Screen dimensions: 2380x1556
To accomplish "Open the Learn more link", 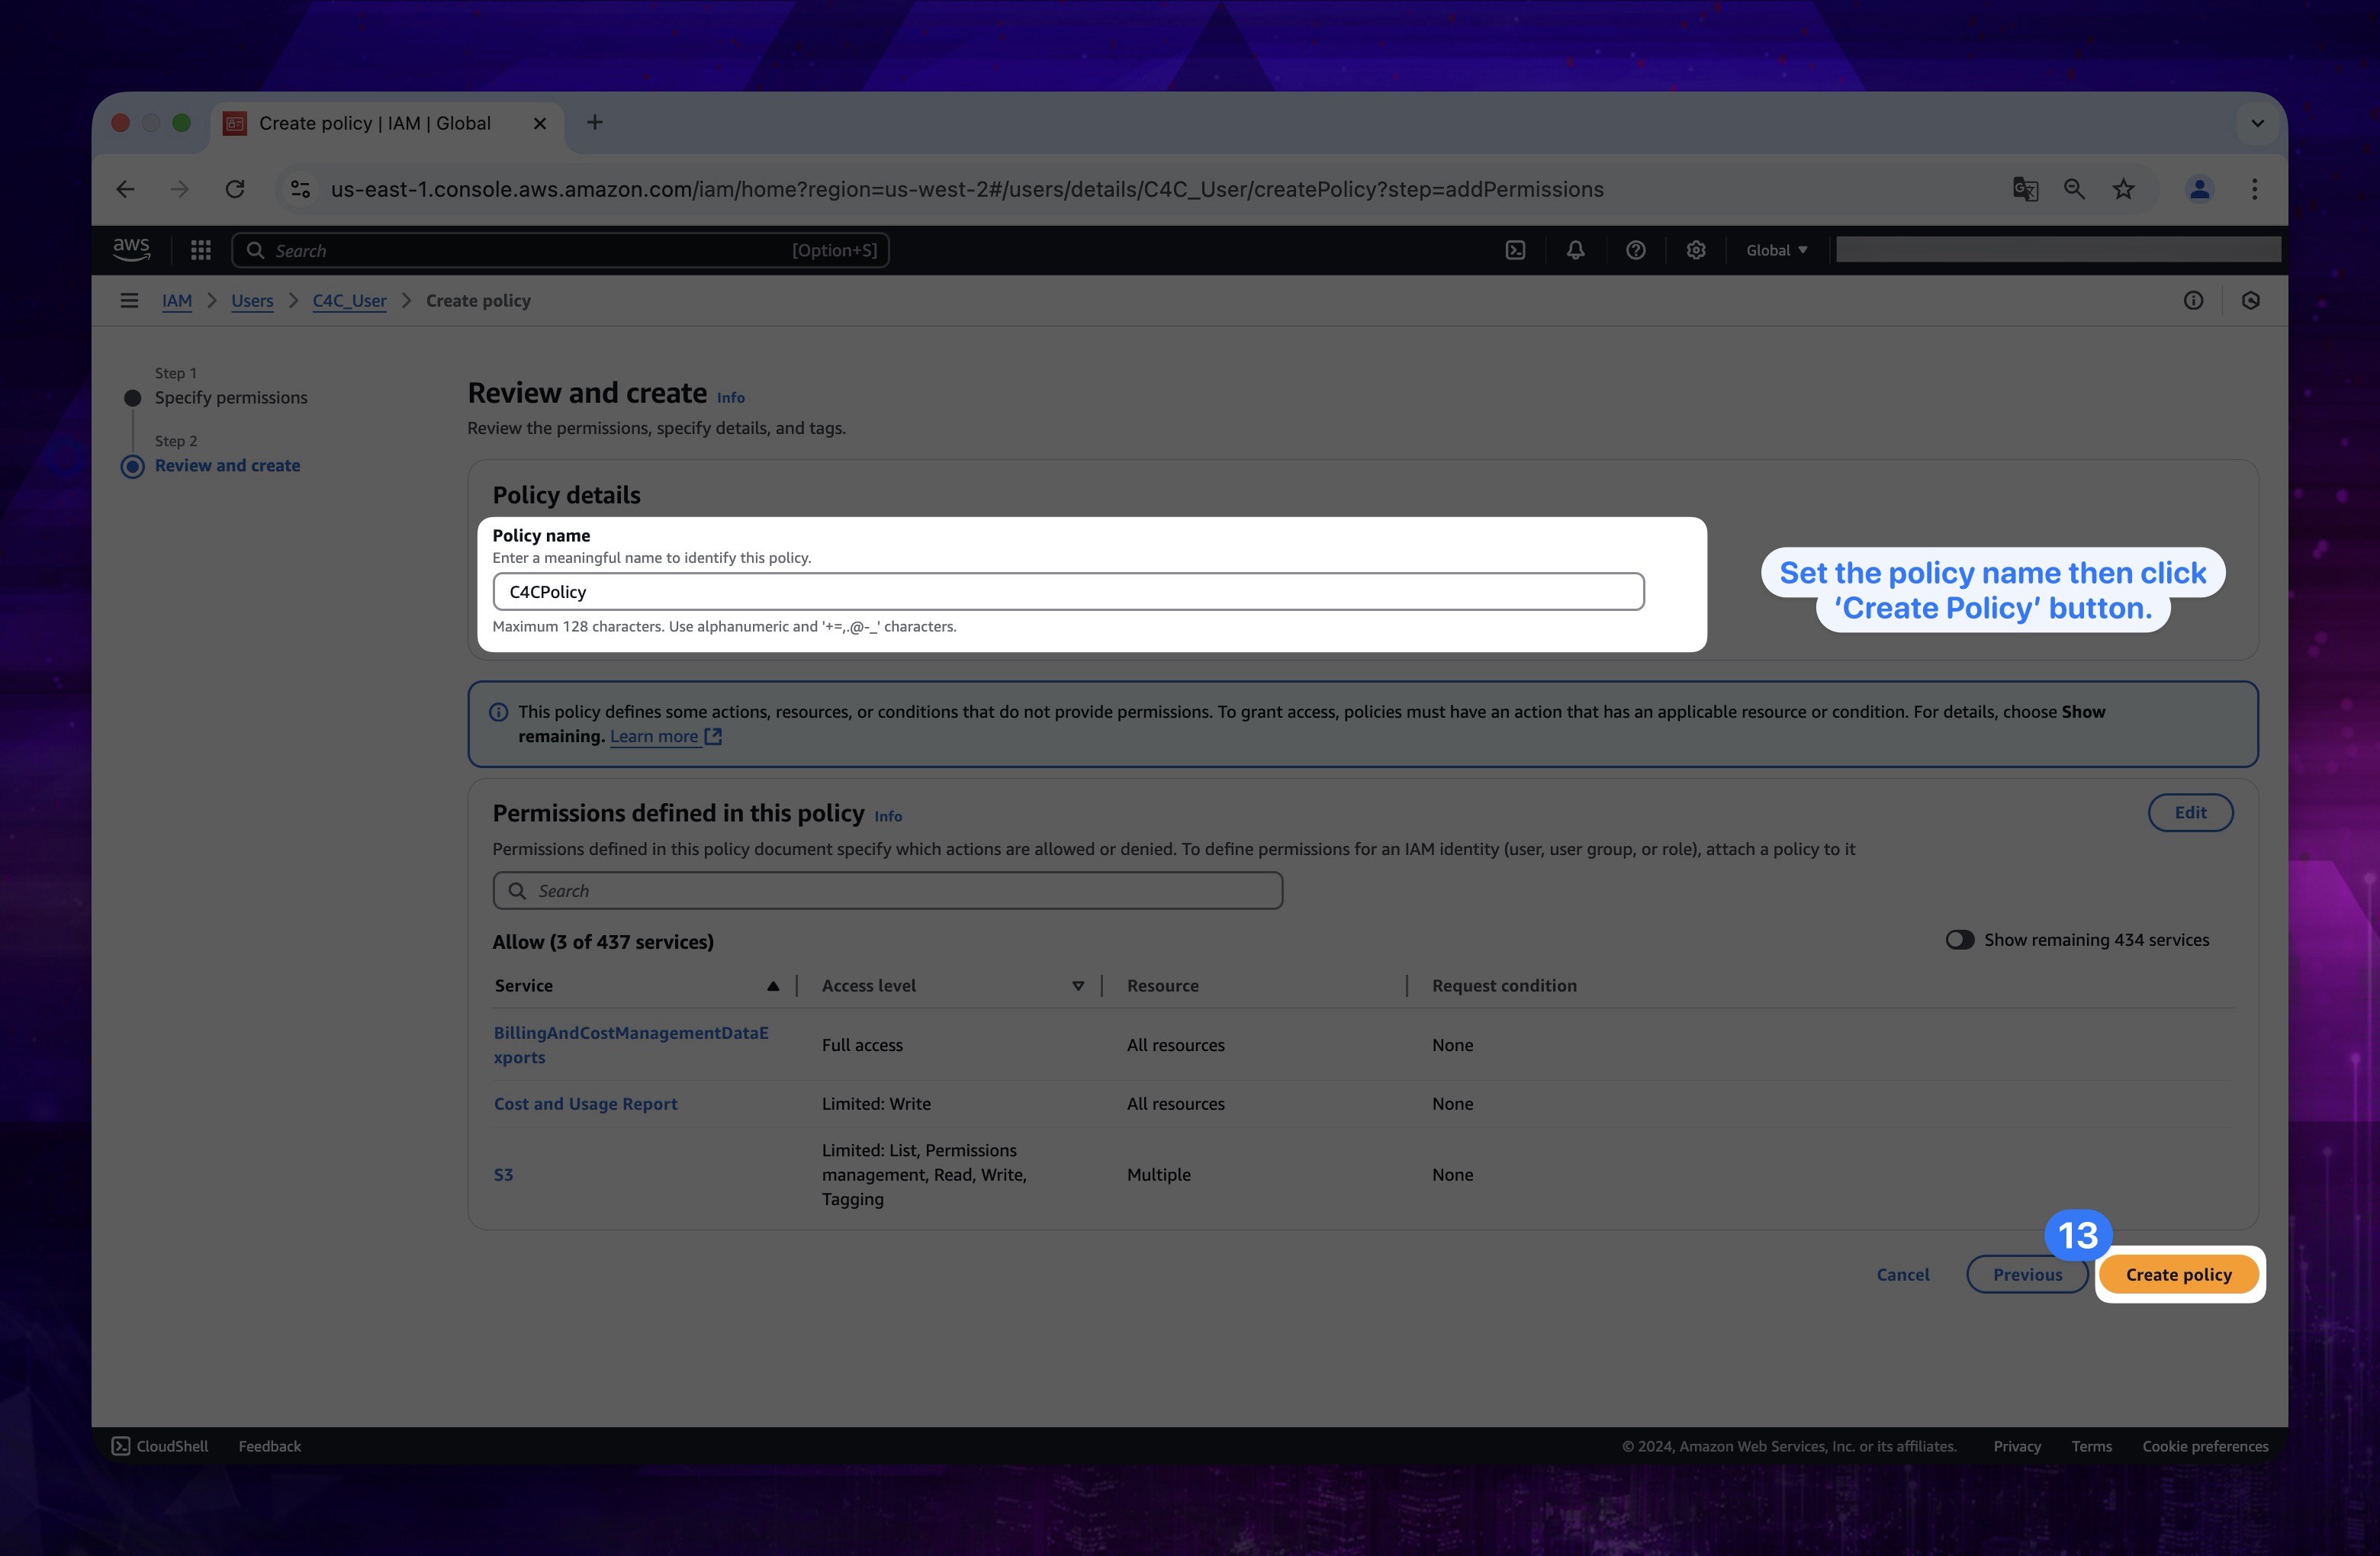I will 666,736.
